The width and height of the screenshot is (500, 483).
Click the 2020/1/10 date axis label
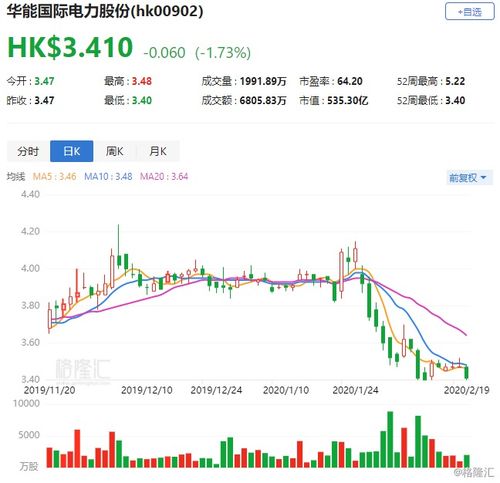(x=286, y=390)
